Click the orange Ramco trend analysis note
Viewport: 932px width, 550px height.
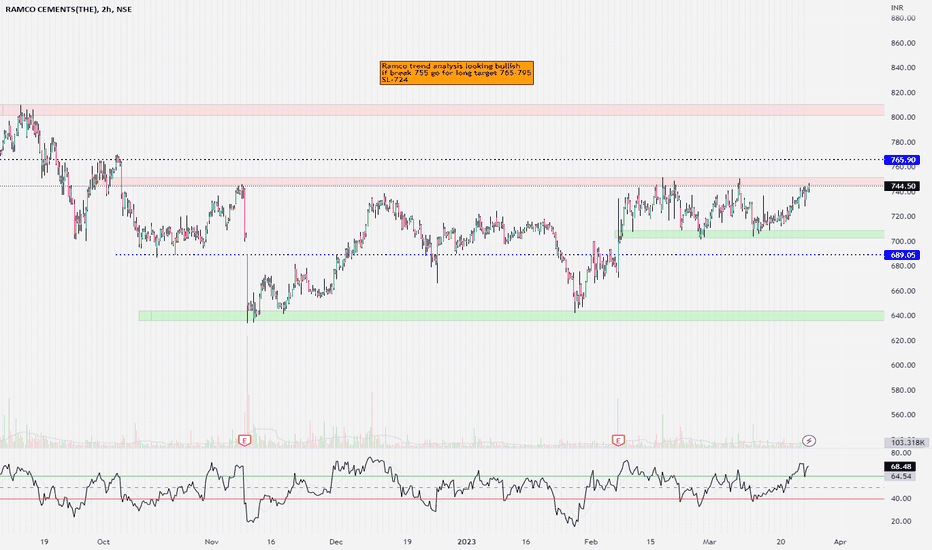click(456, 73)
